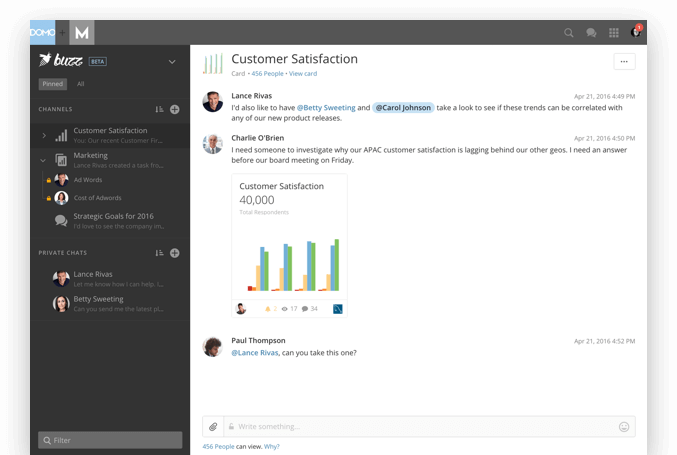Expand the Customer Satisfaction channel arrow
The width and height of the screenshot is (677, 455).
click(44, 136)
